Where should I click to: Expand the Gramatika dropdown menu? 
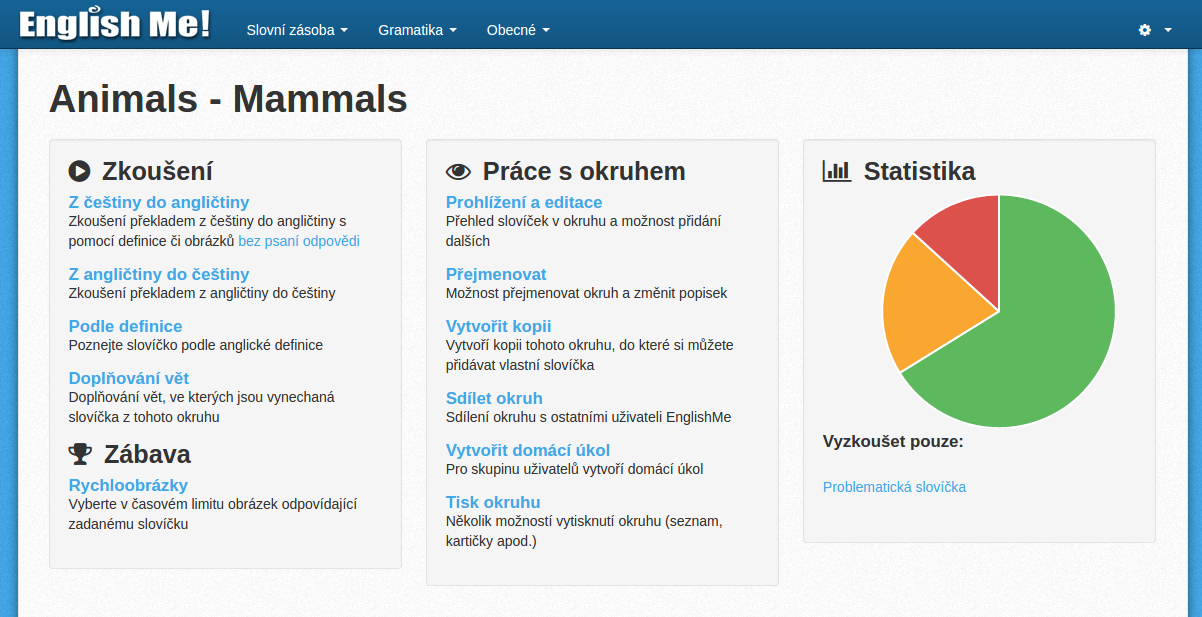(x=417, y=30)
